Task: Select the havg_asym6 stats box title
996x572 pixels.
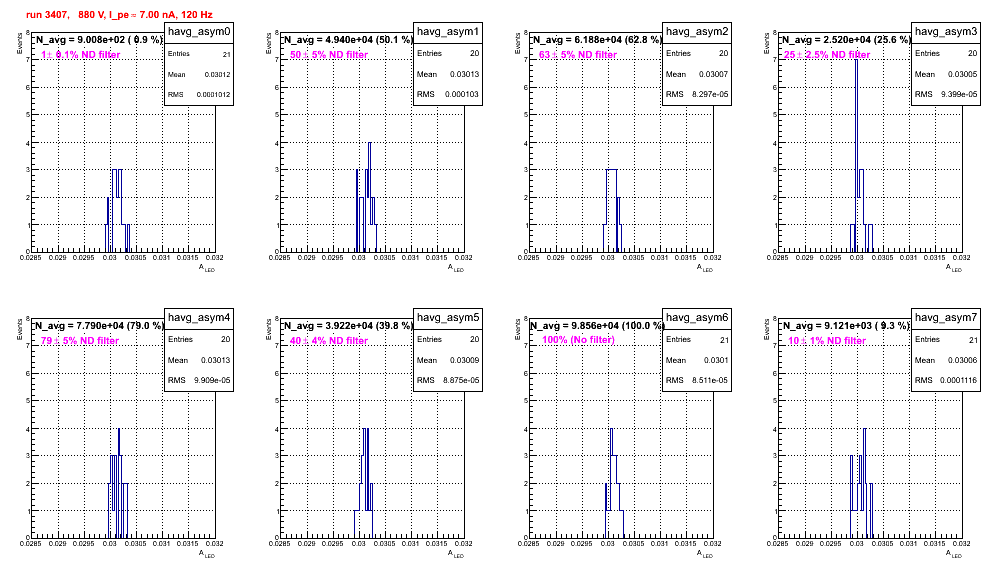Action: click(697, 318)
